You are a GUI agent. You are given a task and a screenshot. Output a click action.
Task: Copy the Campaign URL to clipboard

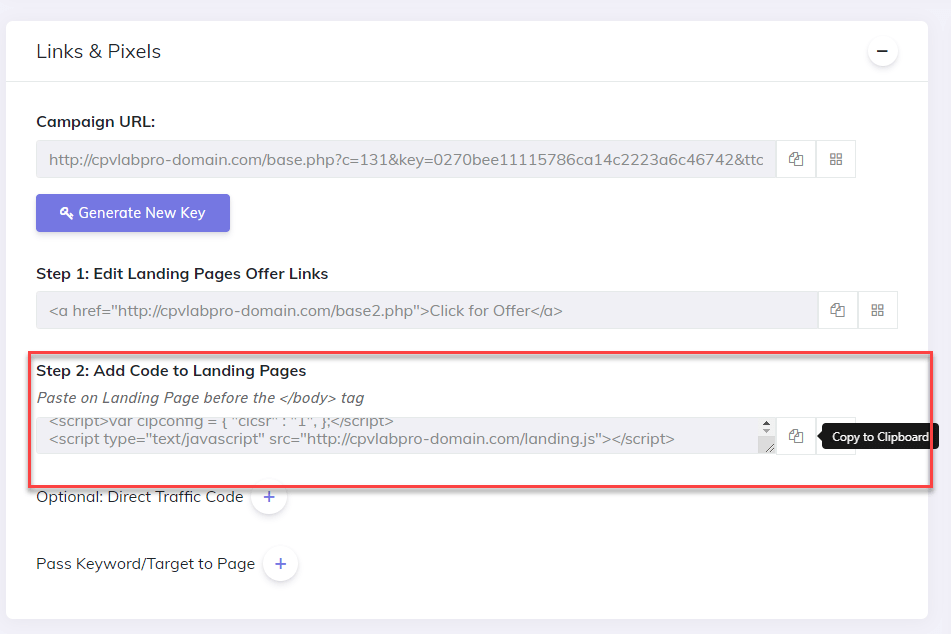[x=796, y=159]
